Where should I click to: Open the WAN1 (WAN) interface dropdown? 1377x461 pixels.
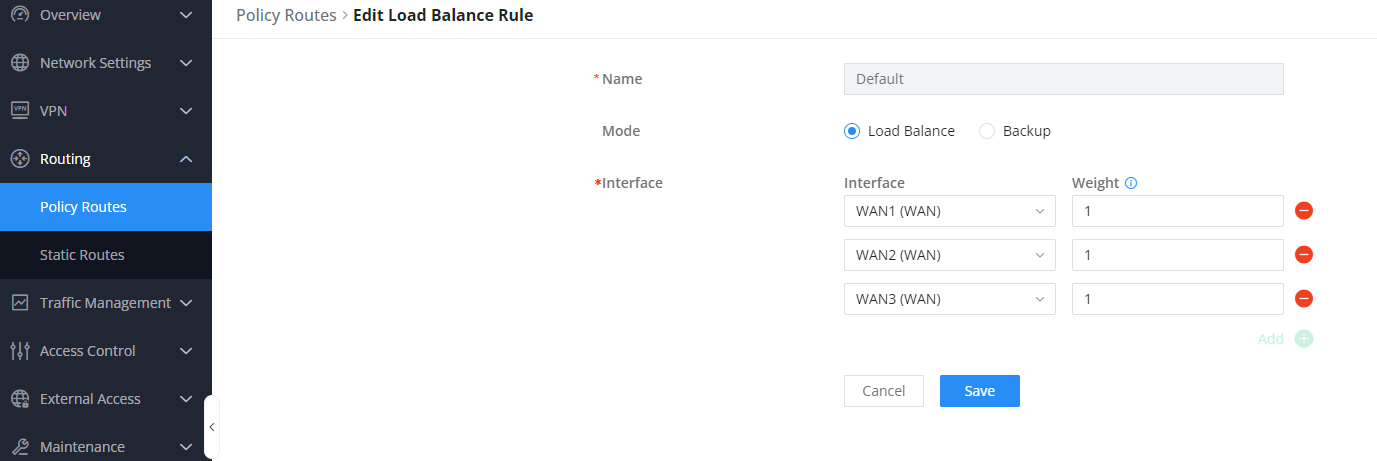(x=949, y=211)
